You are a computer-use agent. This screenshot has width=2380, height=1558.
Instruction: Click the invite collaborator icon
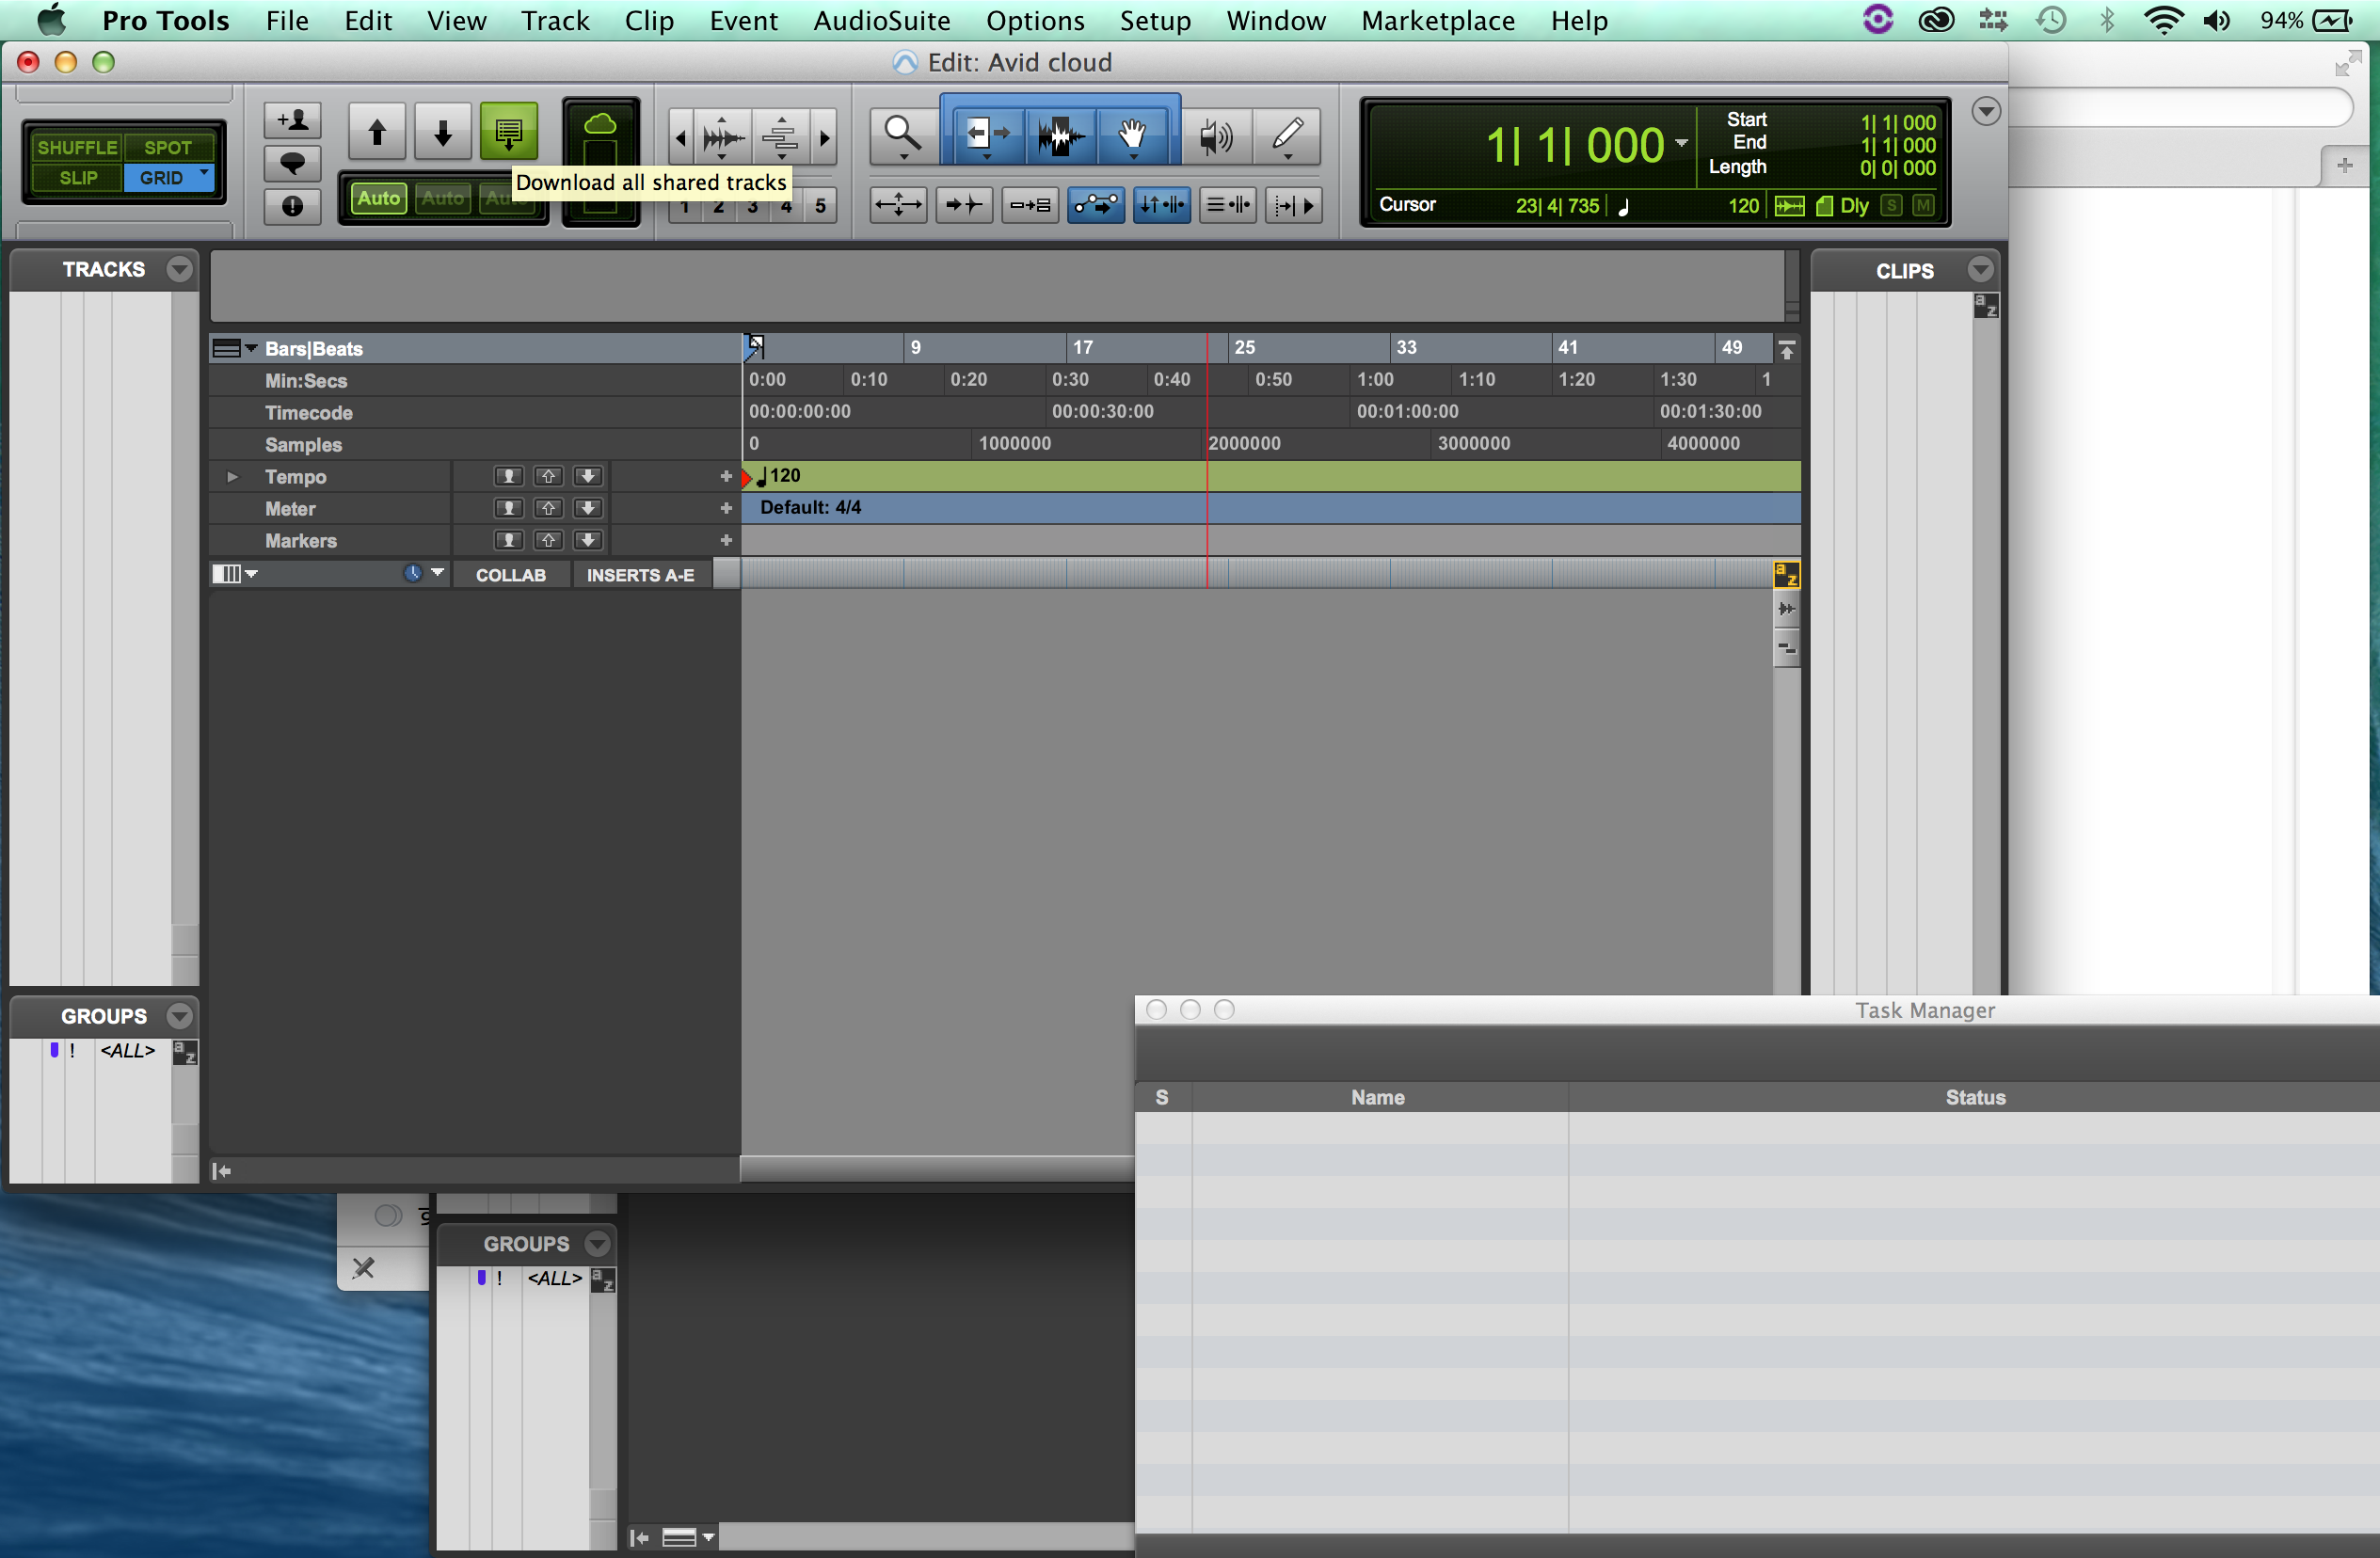292,121
